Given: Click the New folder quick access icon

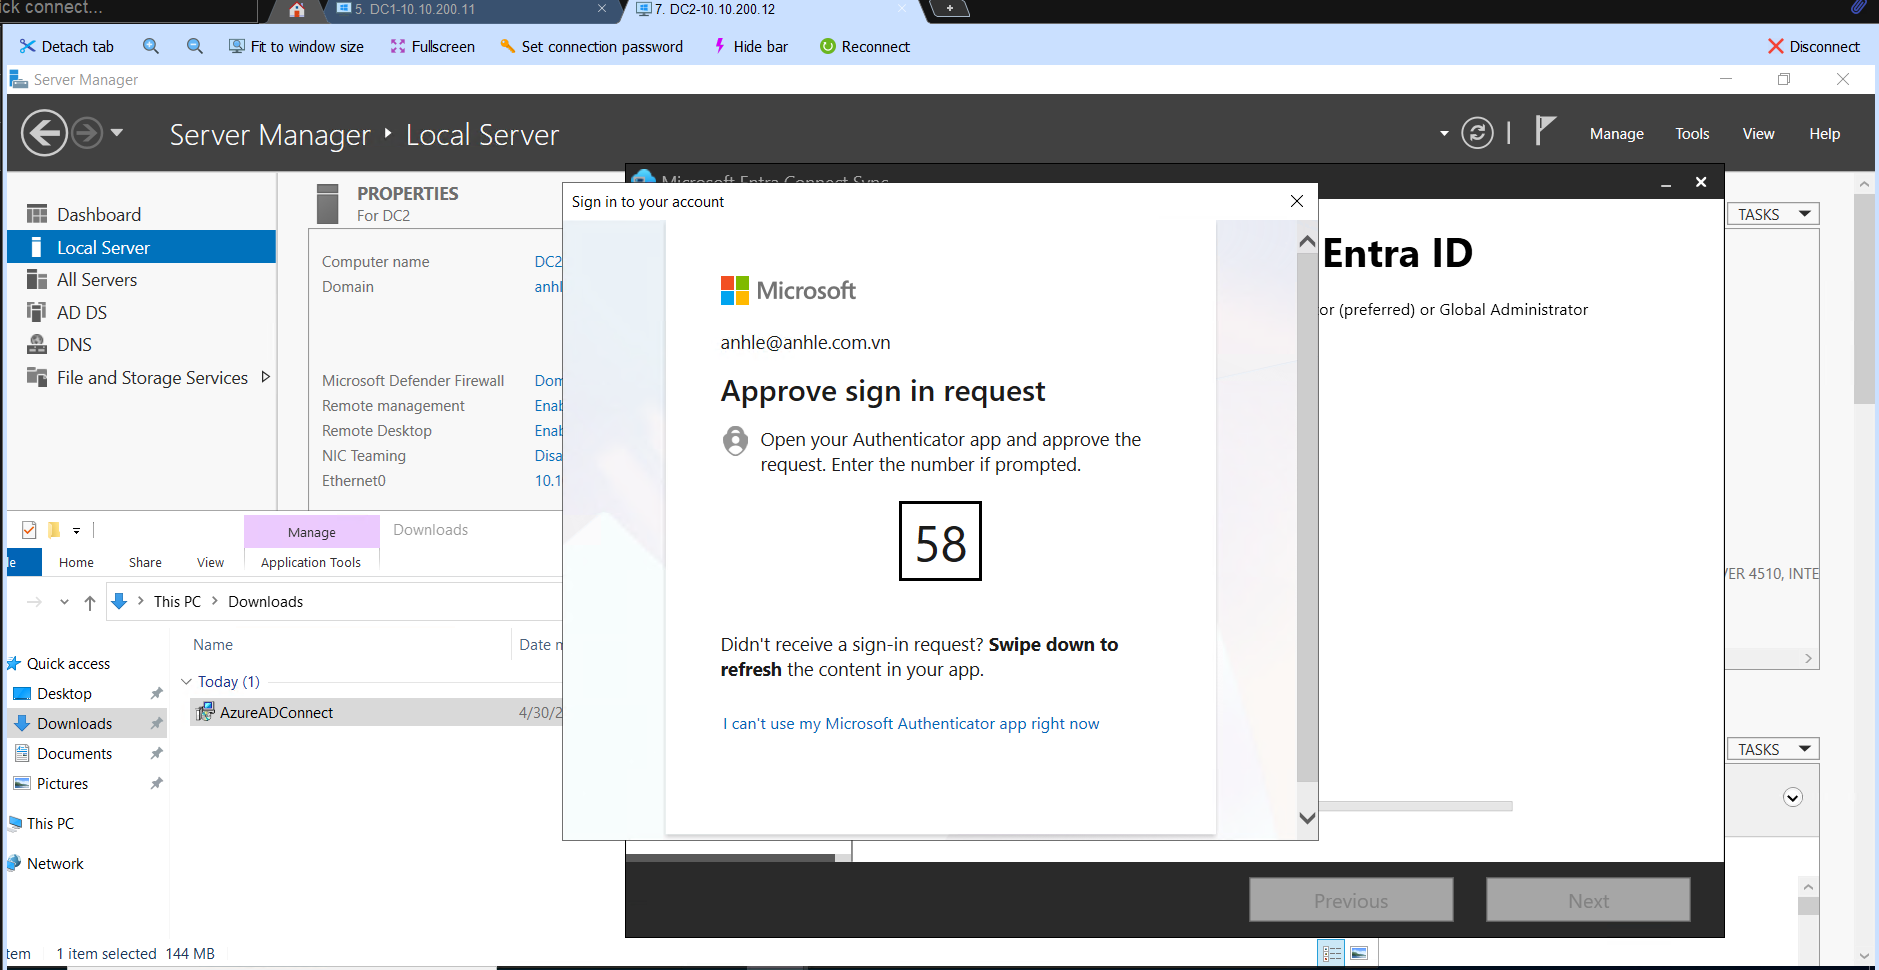Looking at the screenshot, I should [x=54, y=530].
